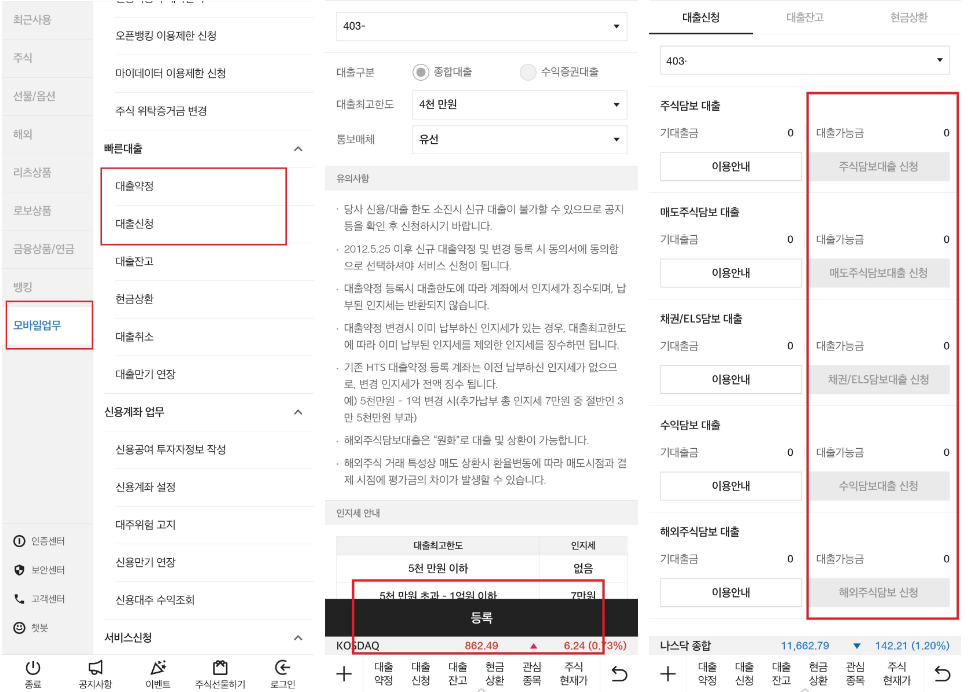Tap back arrow icon in right screen toolbar

point(943,673)
